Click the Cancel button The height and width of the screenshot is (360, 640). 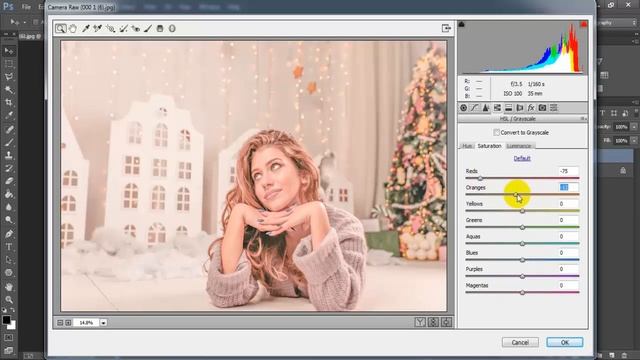tap(520, 342)
